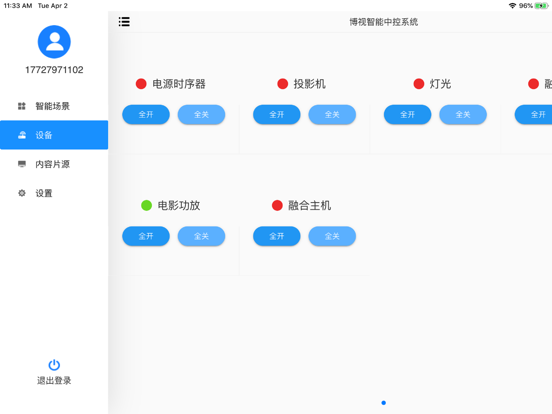Click red status dot for 投影机
Screen dimensions: 552x414
(283, 84)
